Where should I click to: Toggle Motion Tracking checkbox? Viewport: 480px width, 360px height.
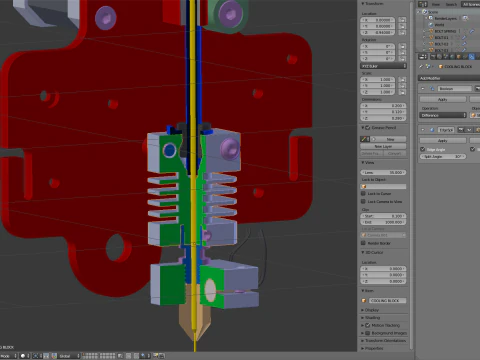point(368,325)
